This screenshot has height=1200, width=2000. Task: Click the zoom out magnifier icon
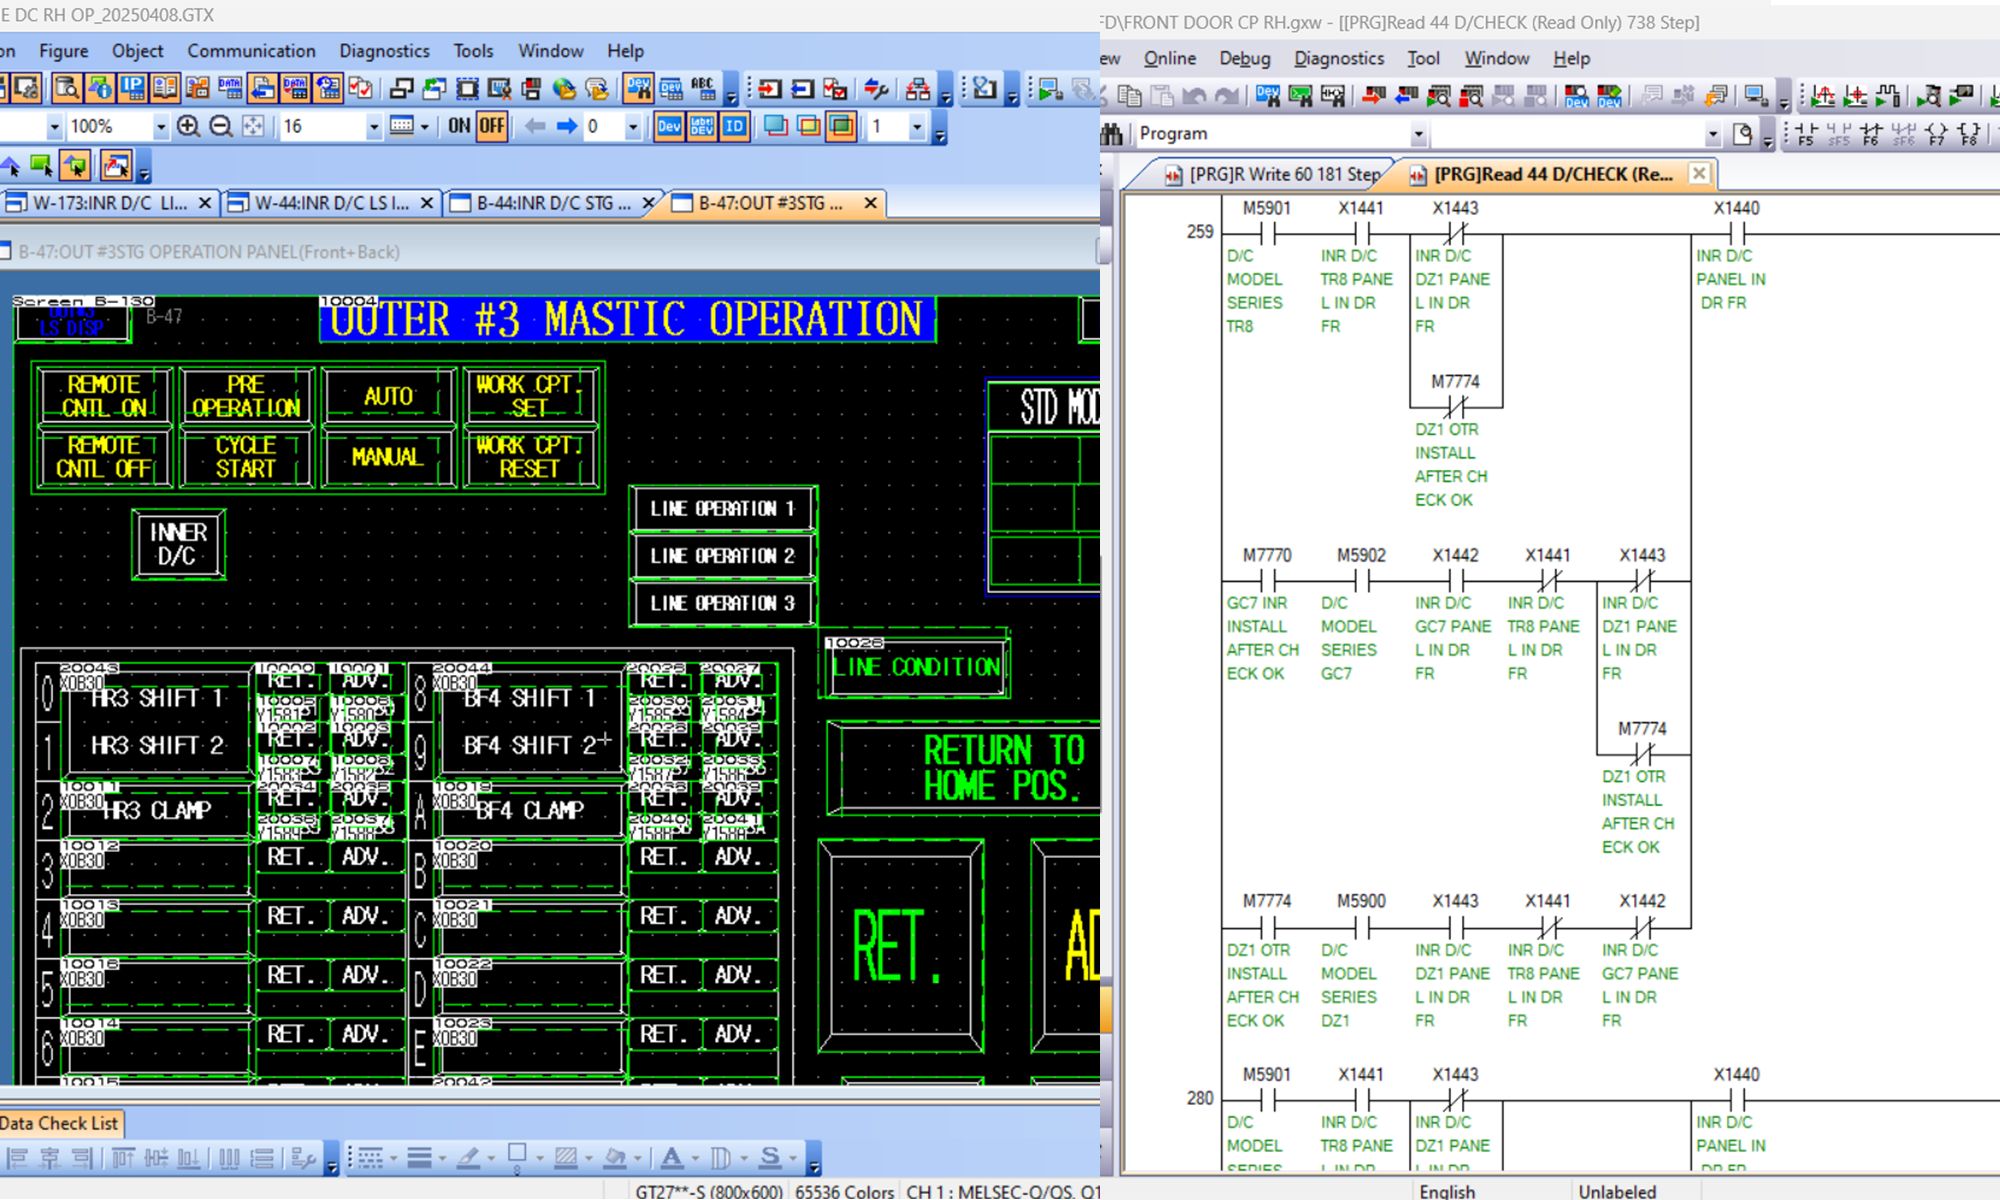[x=221, y=127]
